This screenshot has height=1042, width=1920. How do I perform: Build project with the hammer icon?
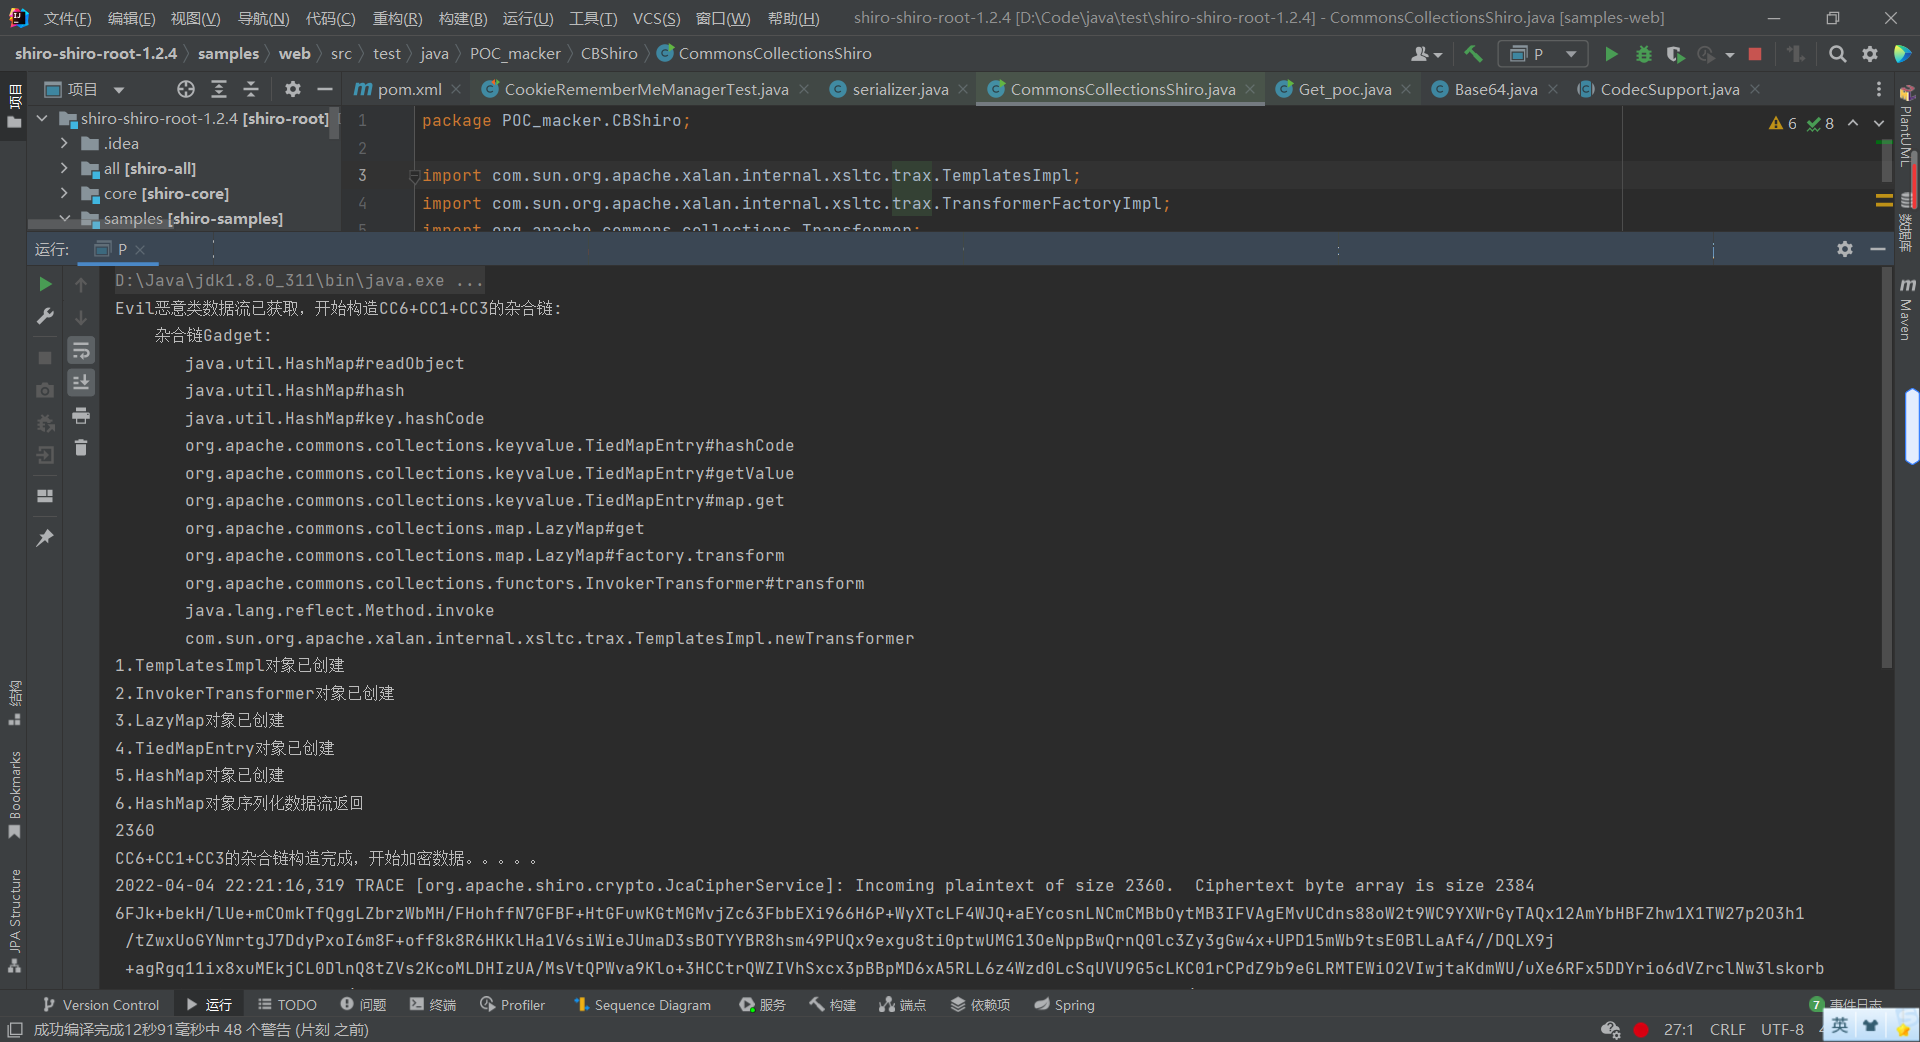click(x=1473, y=54)
